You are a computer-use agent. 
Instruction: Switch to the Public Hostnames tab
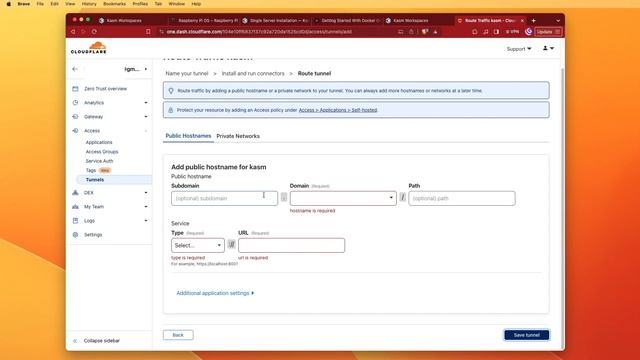click(188, 136)
